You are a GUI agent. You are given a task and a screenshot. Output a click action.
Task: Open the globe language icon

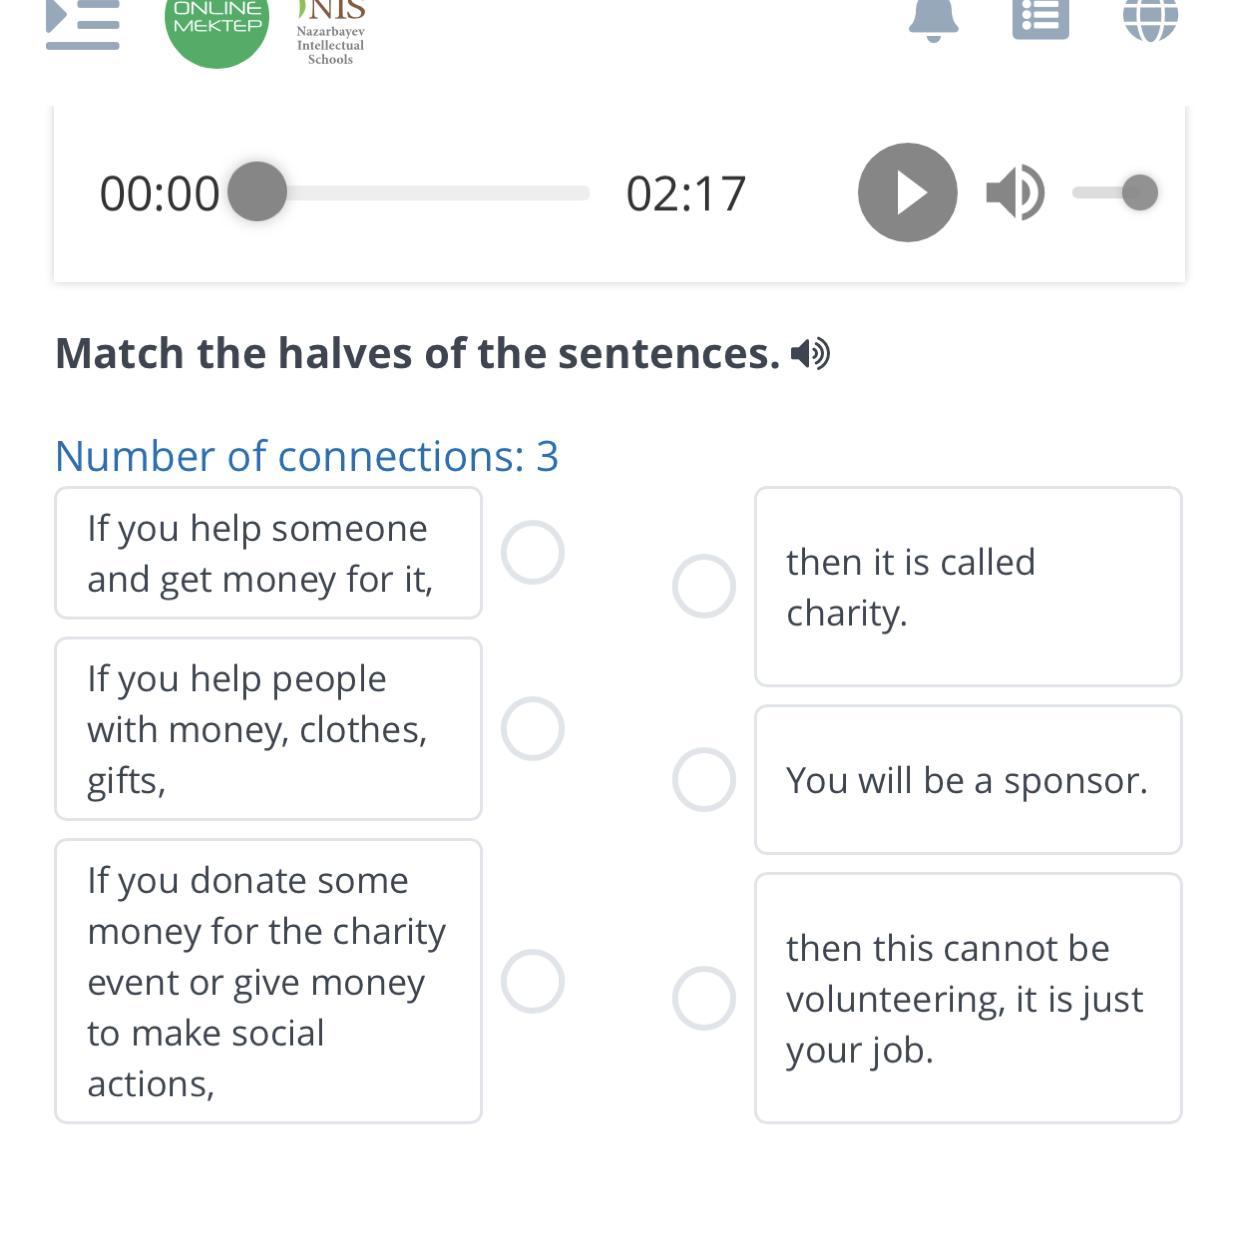click(x=1150, y=18)
